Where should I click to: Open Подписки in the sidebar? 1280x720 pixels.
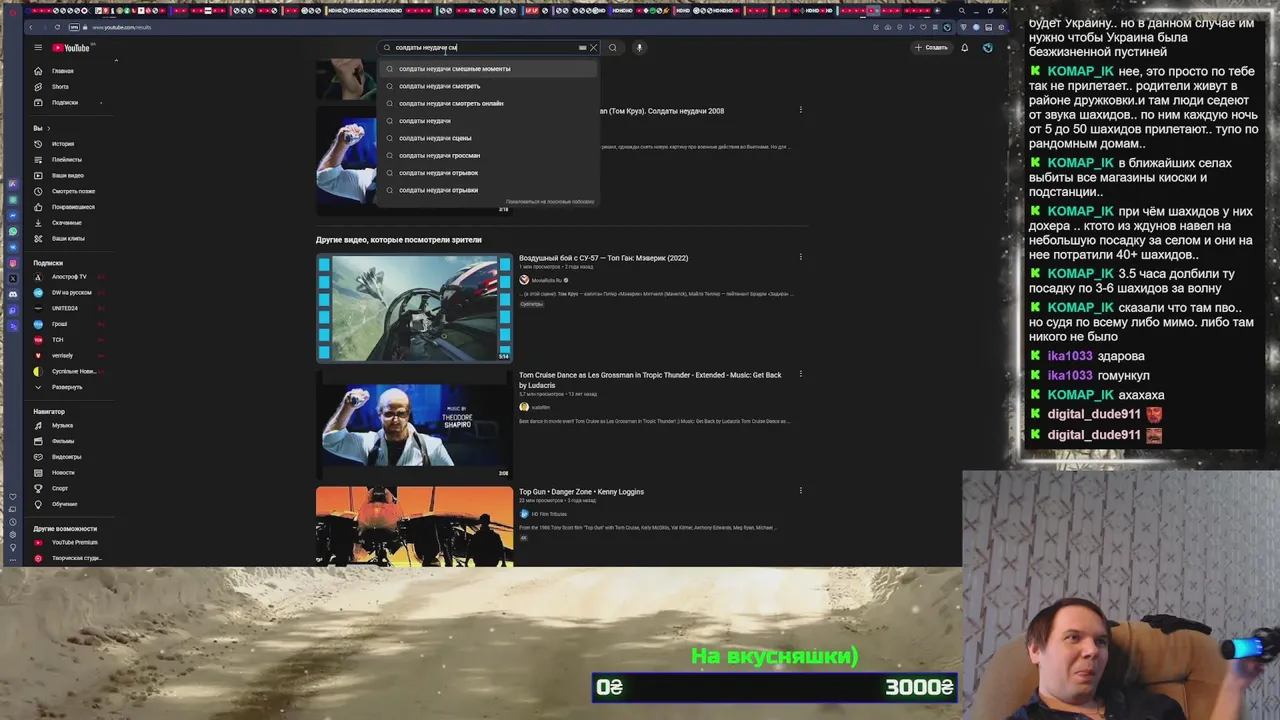(x=64, y=102)
